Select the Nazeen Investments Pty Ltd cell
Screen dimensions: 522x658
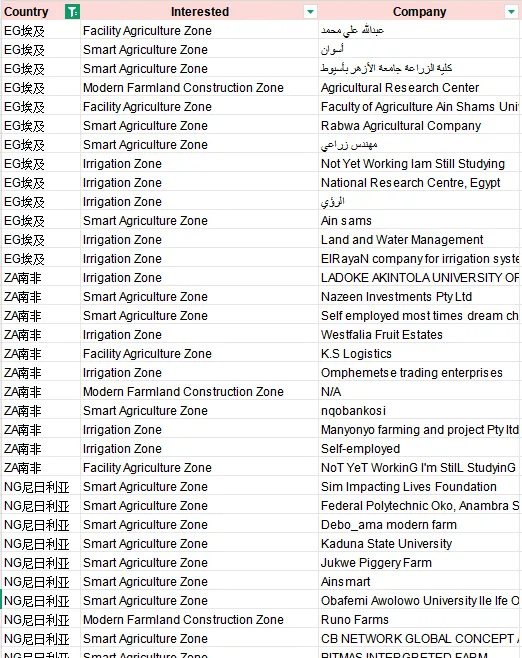(x=419, y=297)
